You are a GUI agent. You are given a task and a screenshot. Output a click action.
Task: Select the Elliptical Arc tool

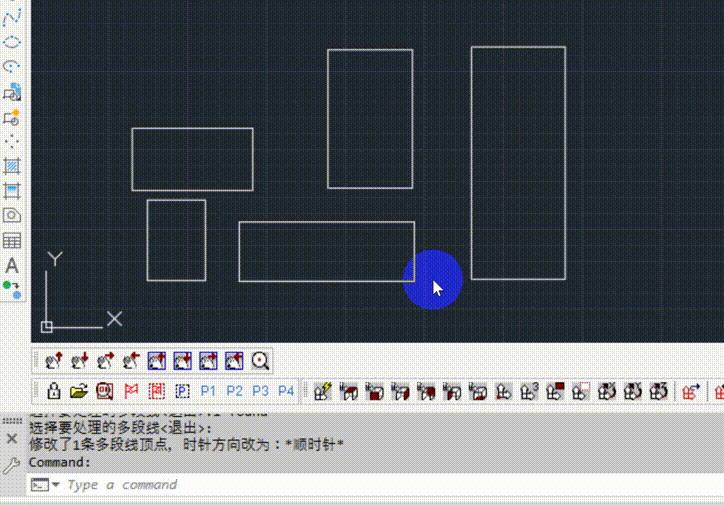[12, 66]
